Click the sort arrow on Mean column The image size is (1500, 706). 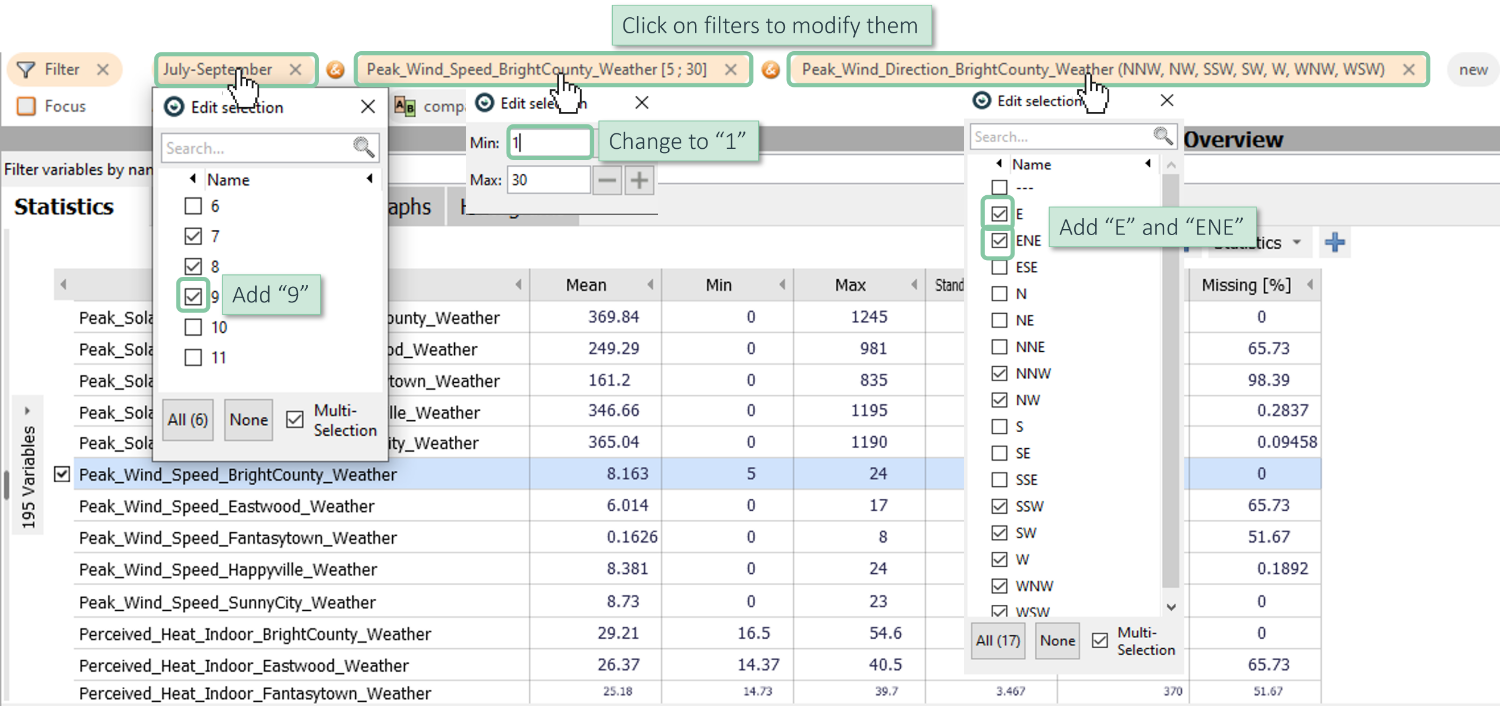[650, 285]
